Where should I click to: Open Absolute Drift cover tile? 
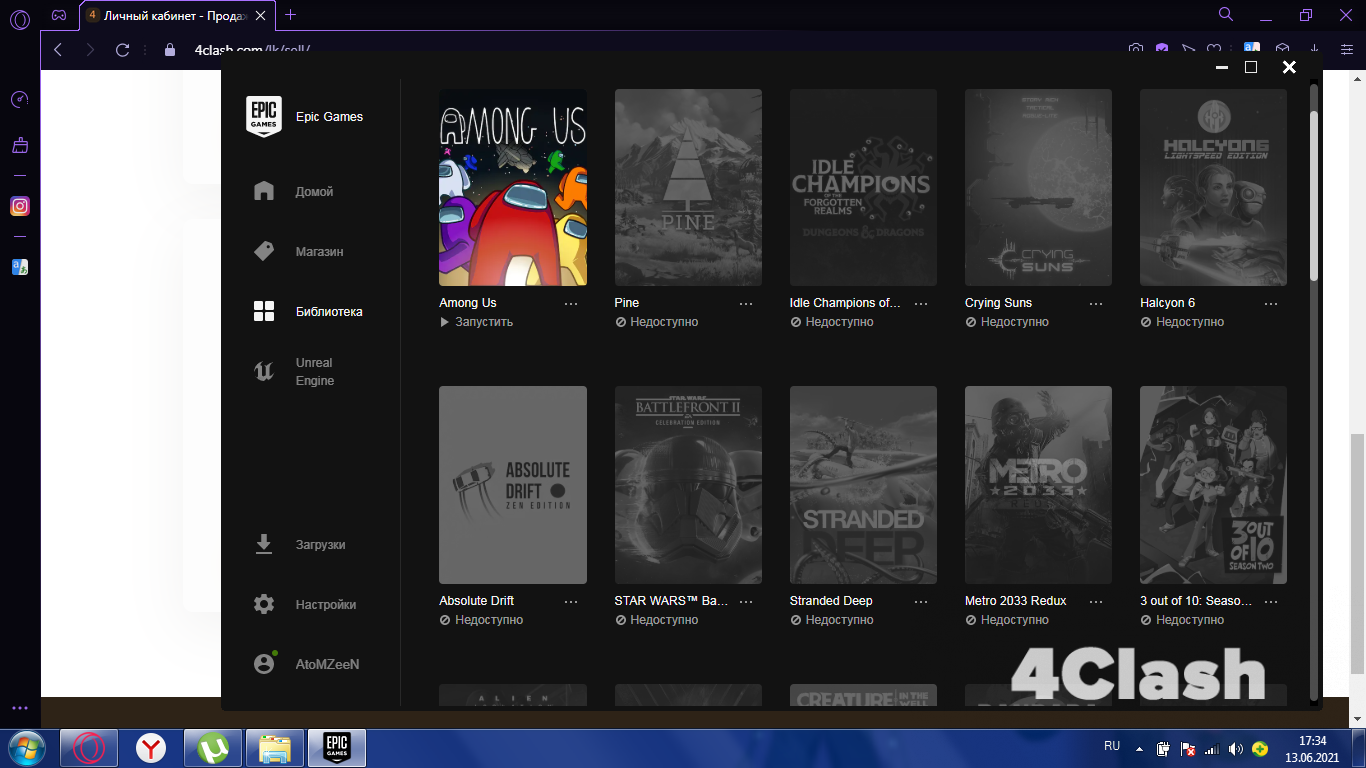[x=513, y=485]
